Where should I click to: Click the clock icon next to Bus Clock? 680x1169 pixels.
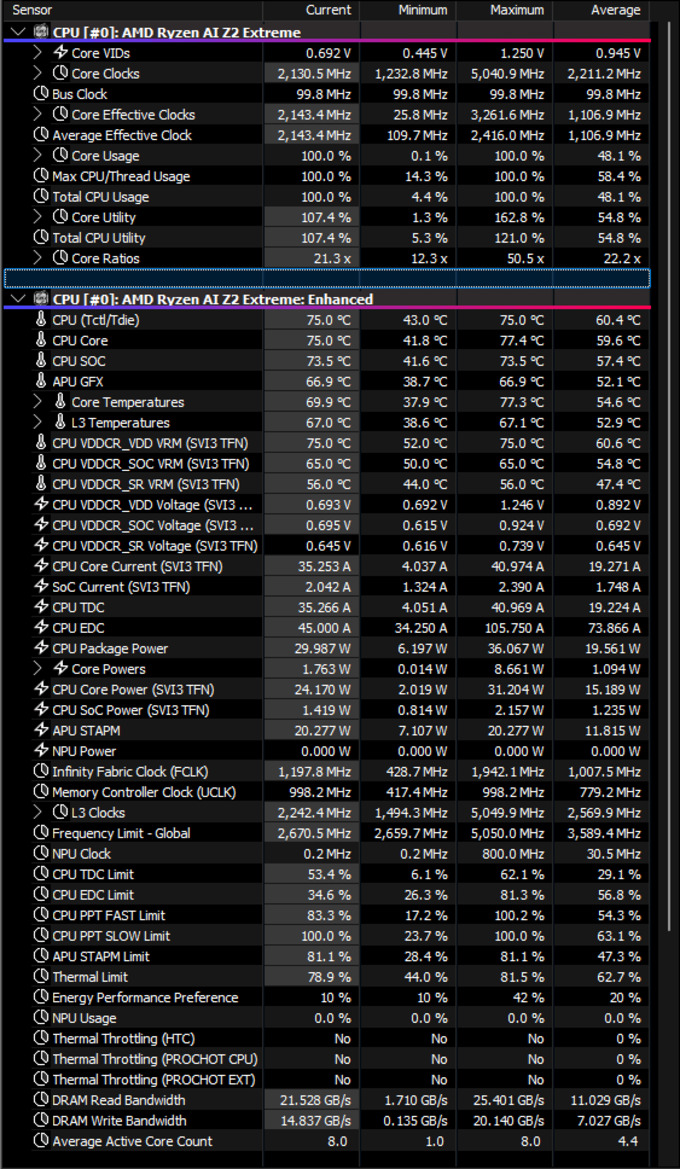click(x=41, y=94)
